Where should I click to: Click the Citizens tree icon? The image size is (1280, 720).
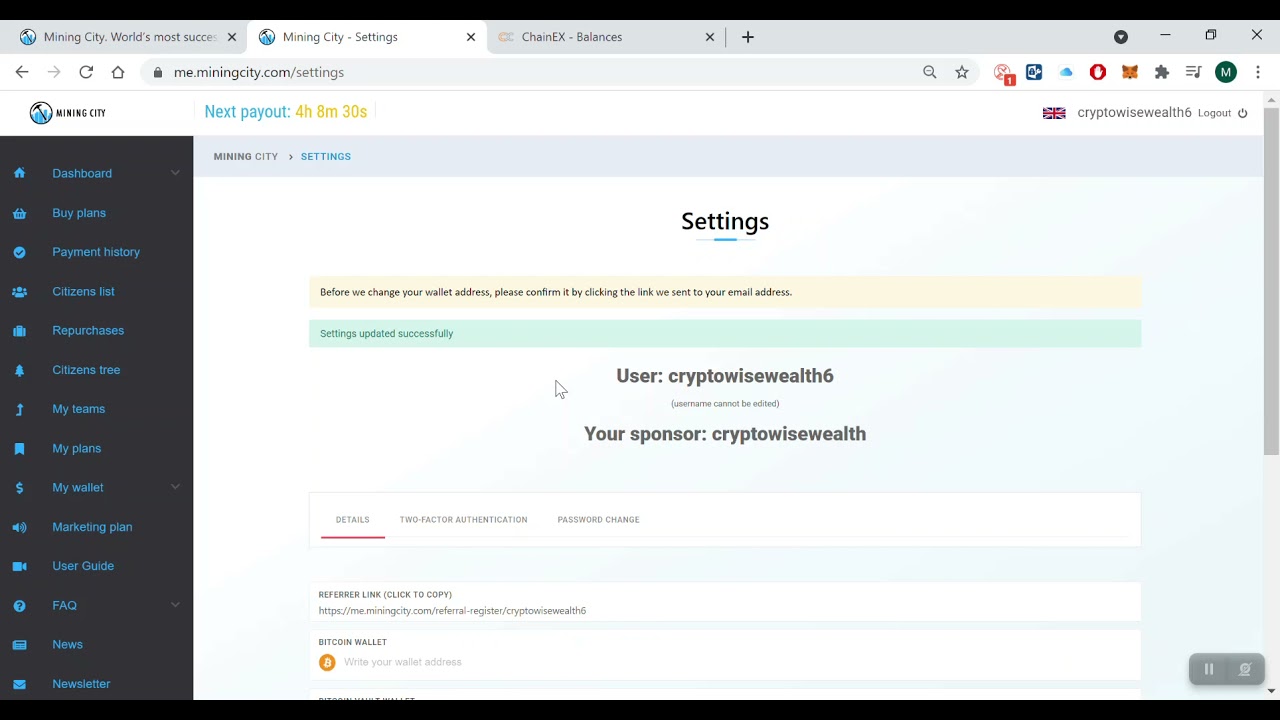(x=19, y=370)
